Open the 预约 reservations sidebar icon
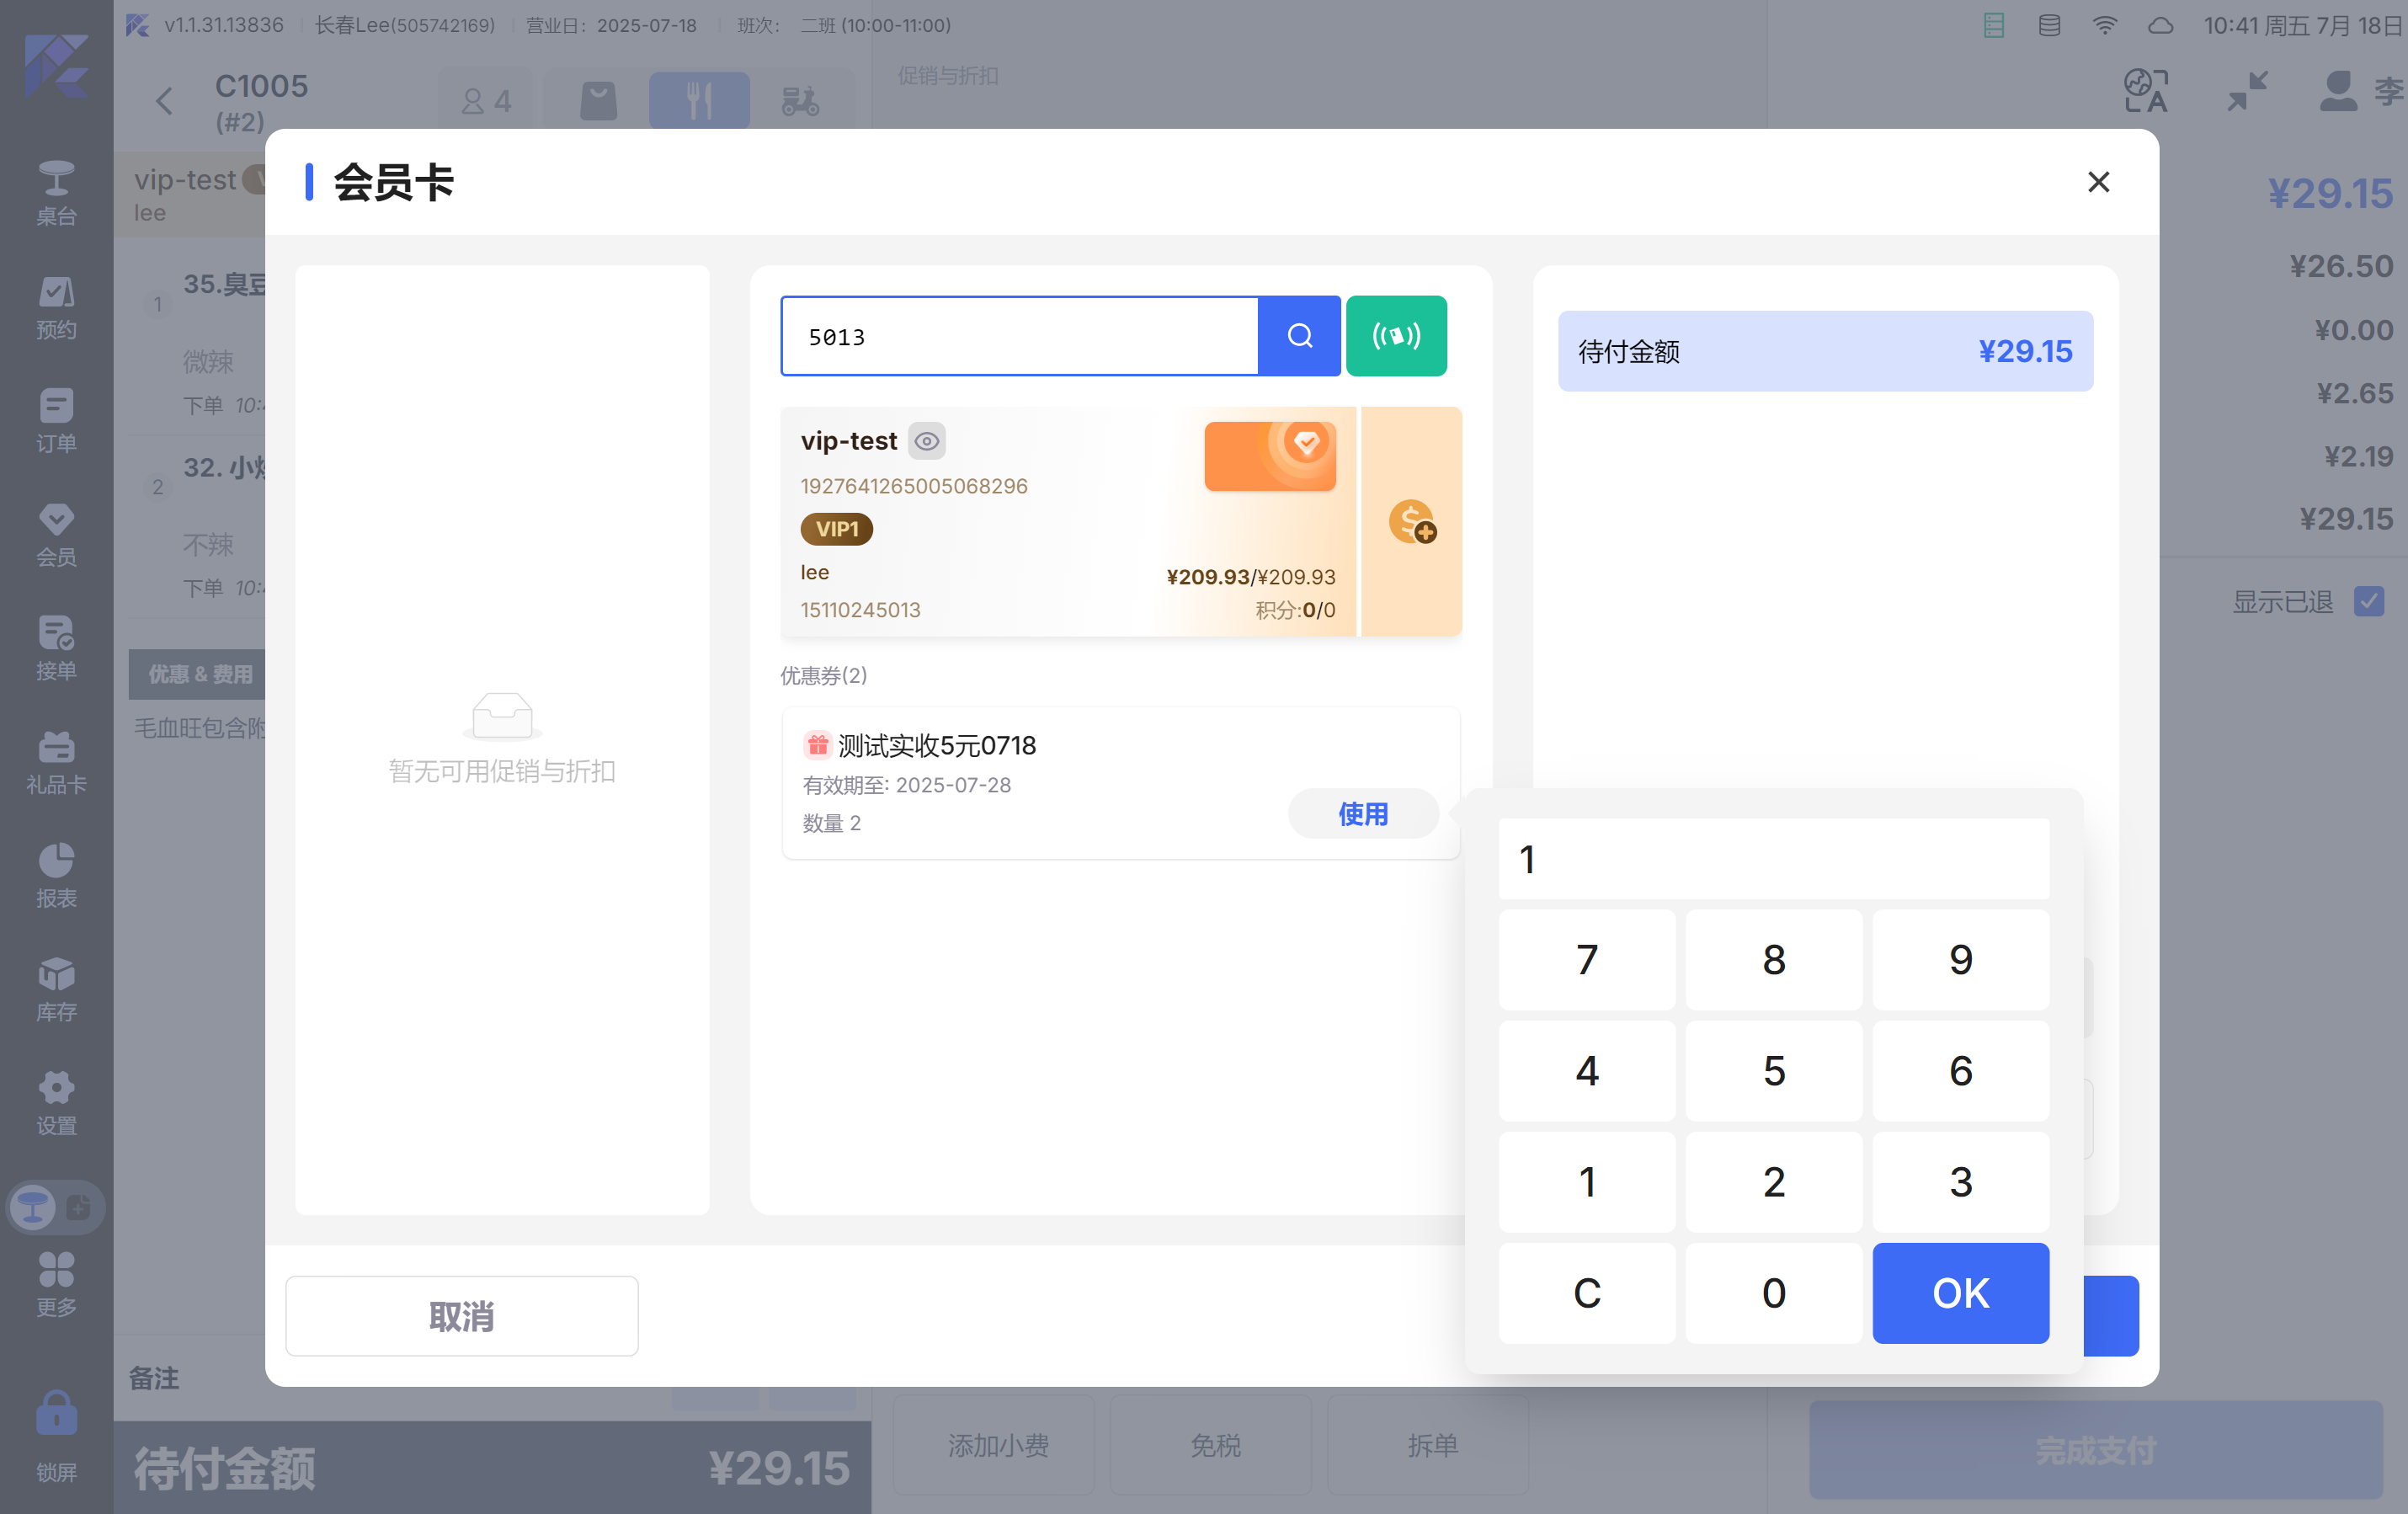Screen dimensions: 2408x1514 point(56,307)
